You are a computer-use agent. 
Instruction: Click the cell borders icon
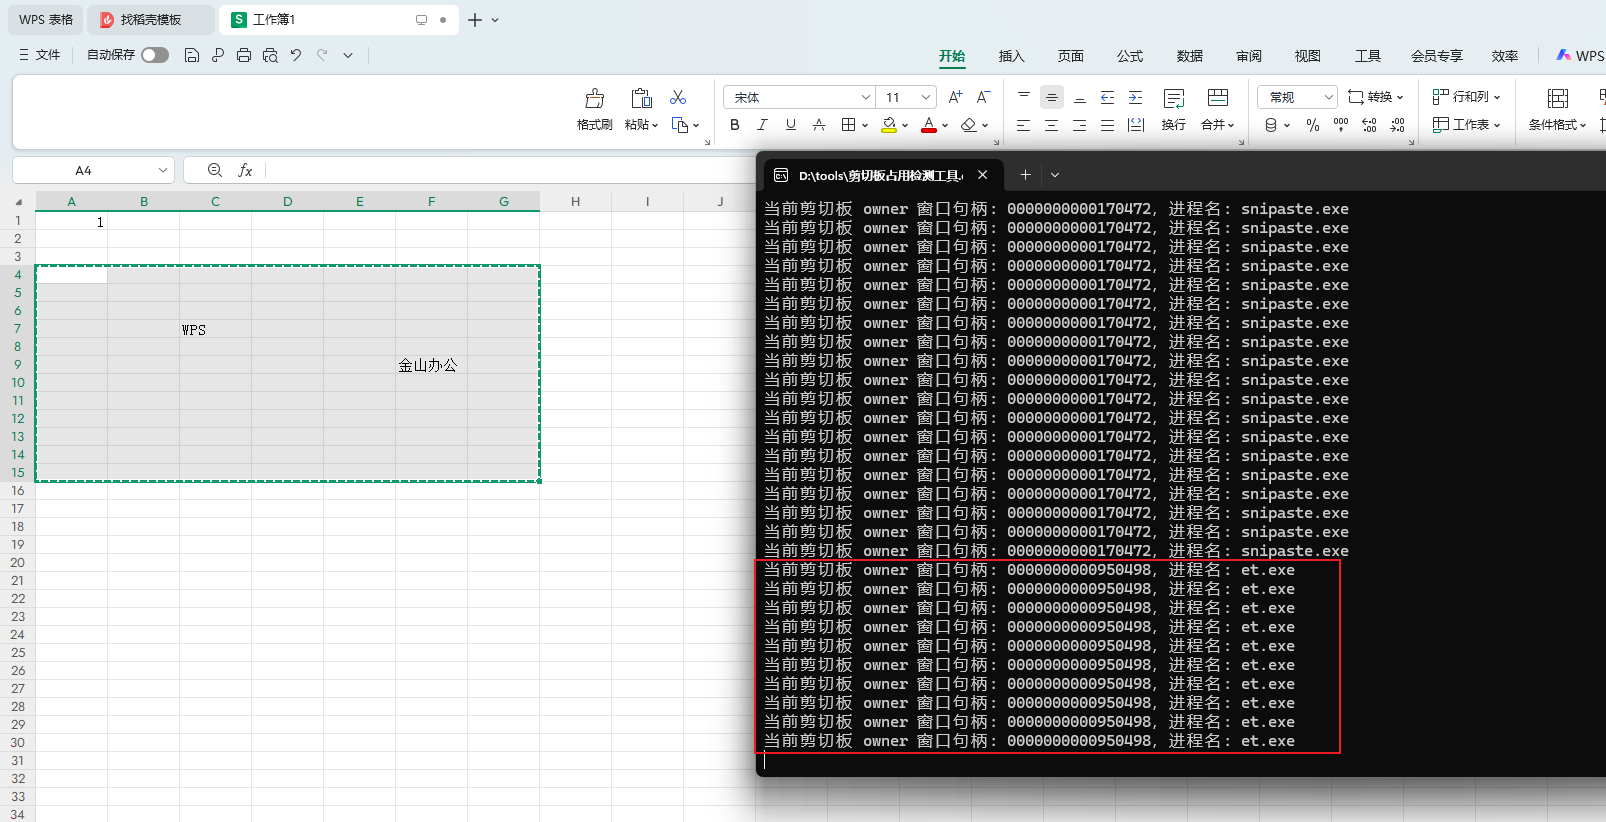(x=848, y=125)
